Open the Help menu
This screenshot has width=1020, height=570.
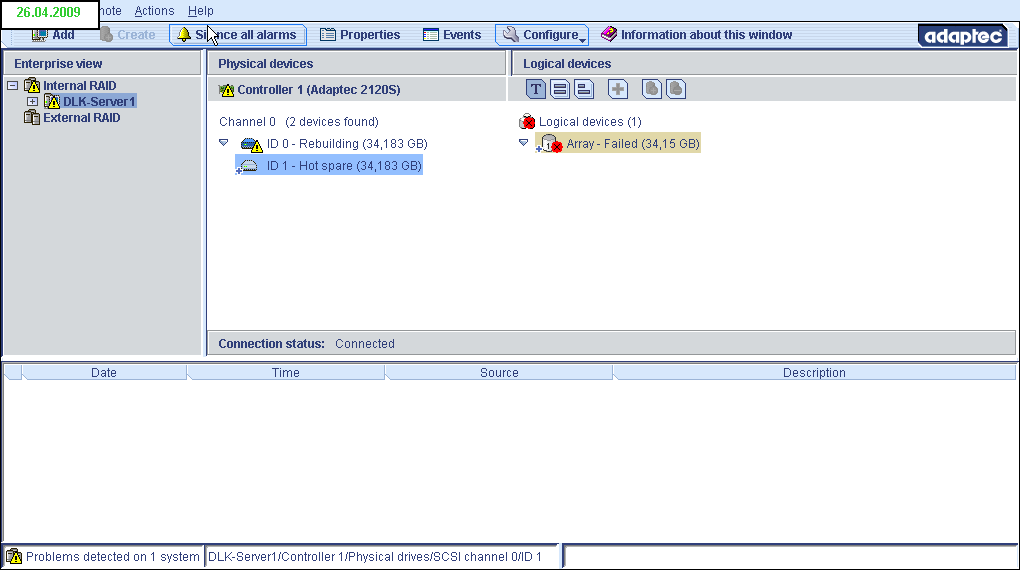pyautogui.click(x=200, y=11)
